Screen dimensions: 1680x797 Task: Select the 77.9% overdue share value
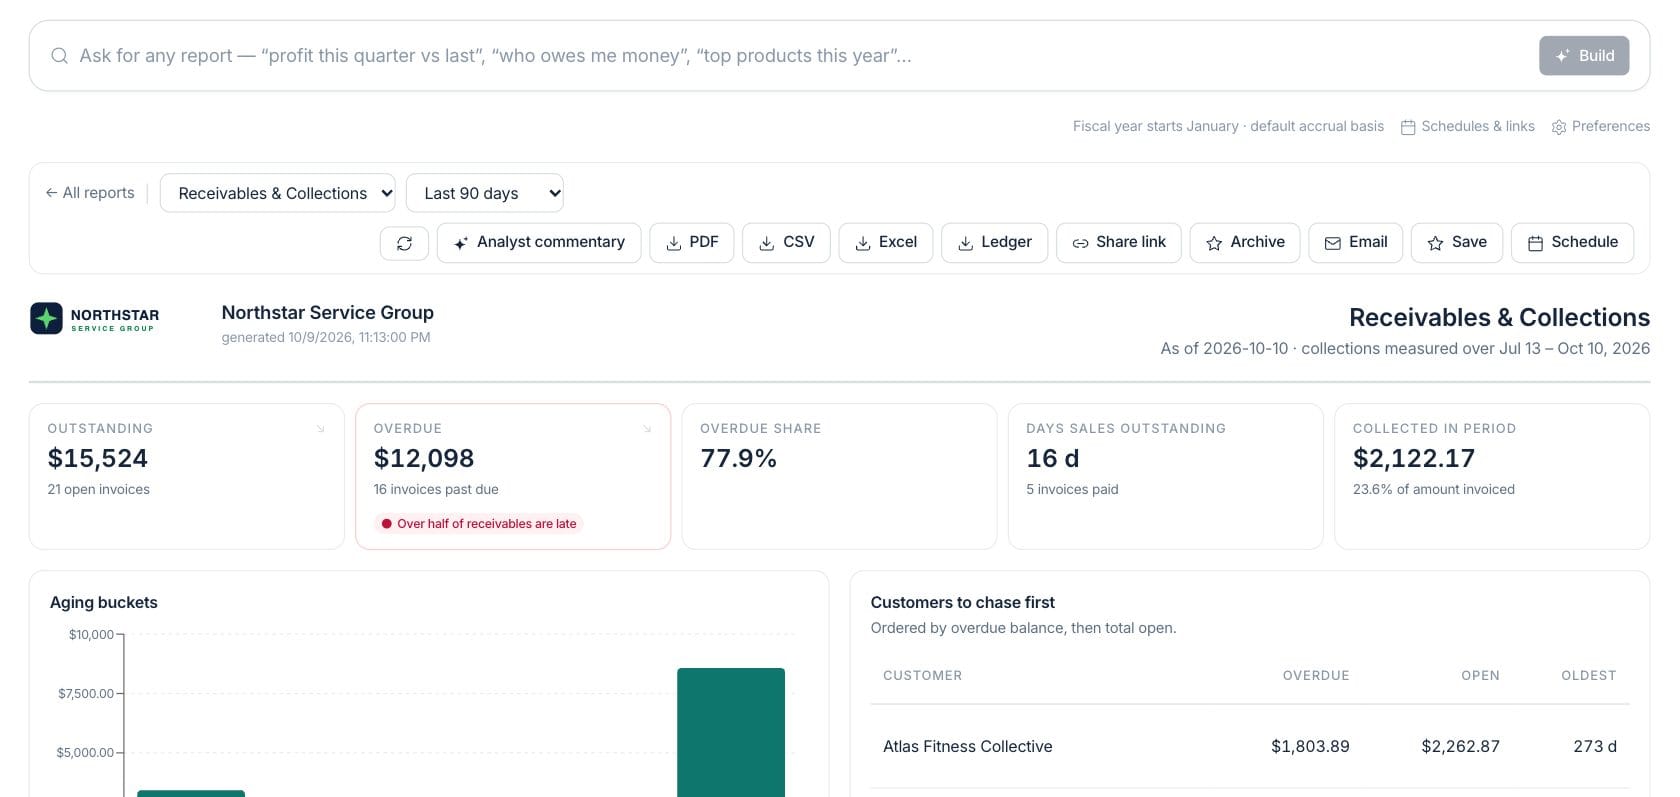(739, 458)
